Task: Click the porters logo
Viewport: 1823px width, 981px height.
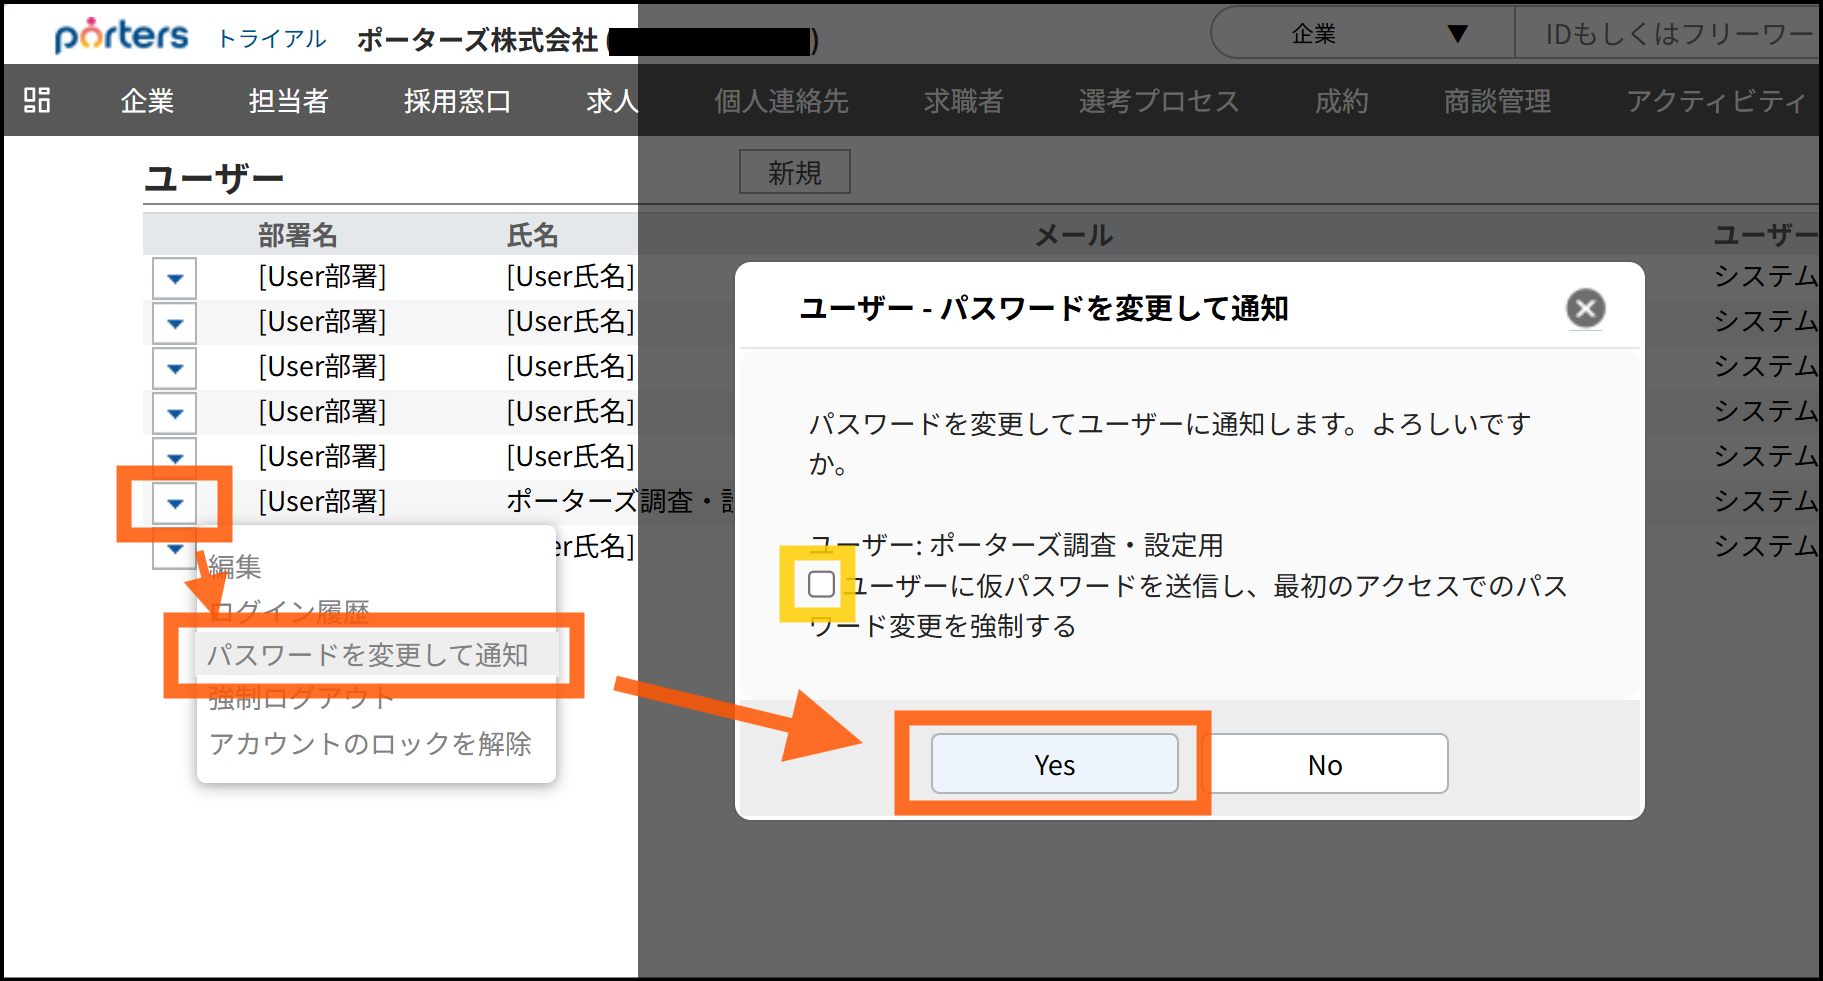Action: [x=121, y=36]
